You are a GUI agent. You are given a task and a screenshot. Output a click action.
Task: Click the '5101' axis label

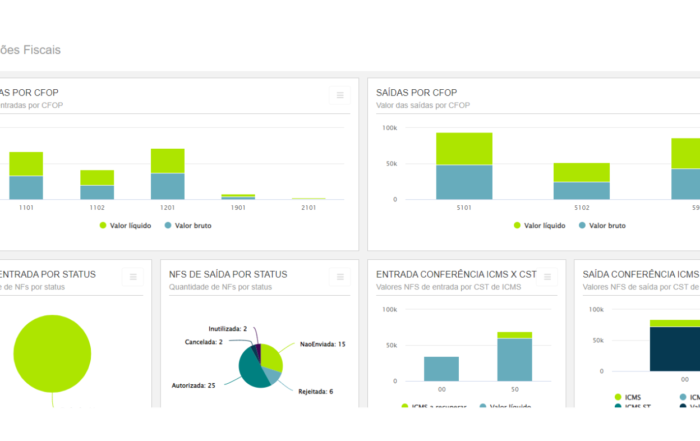coord(464,208)
